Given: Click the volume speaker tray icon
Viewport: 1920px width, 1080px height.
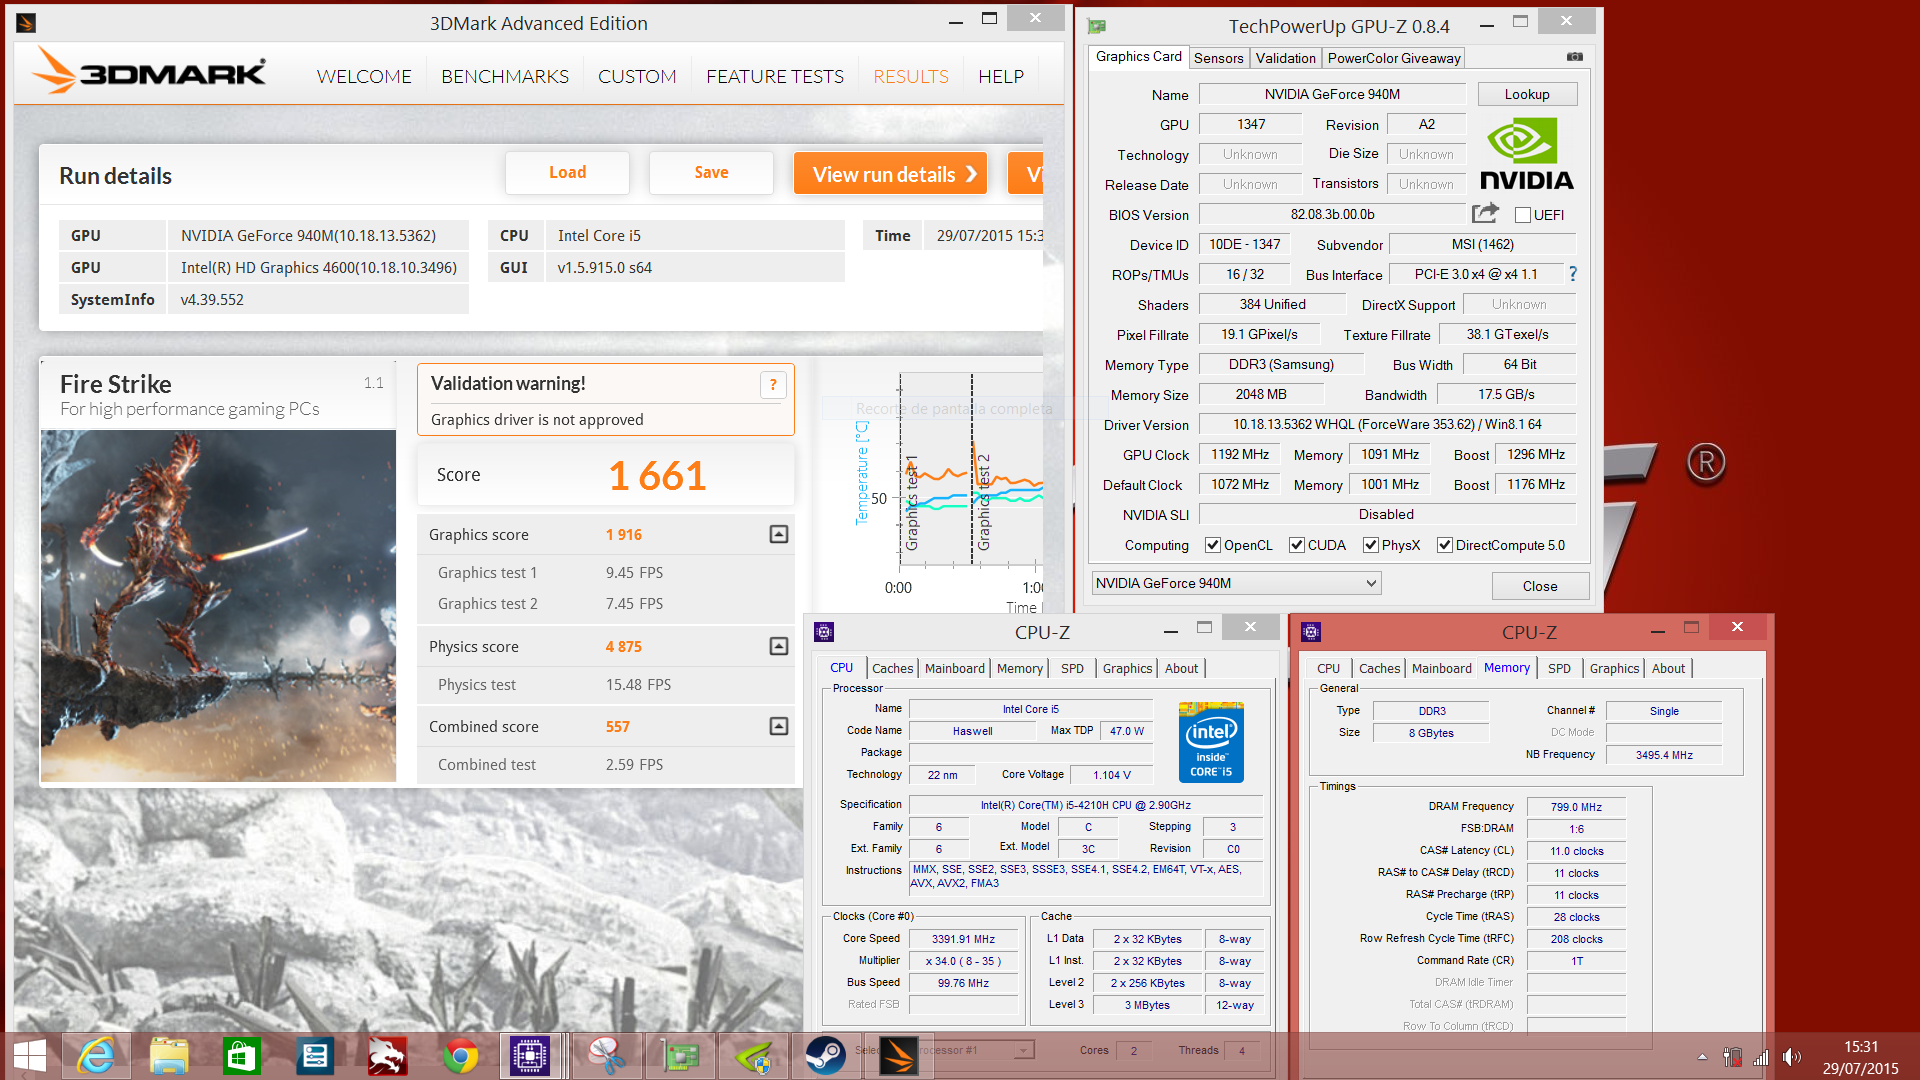Looking at the screenshot, I should click(x=1791, y=1057).
